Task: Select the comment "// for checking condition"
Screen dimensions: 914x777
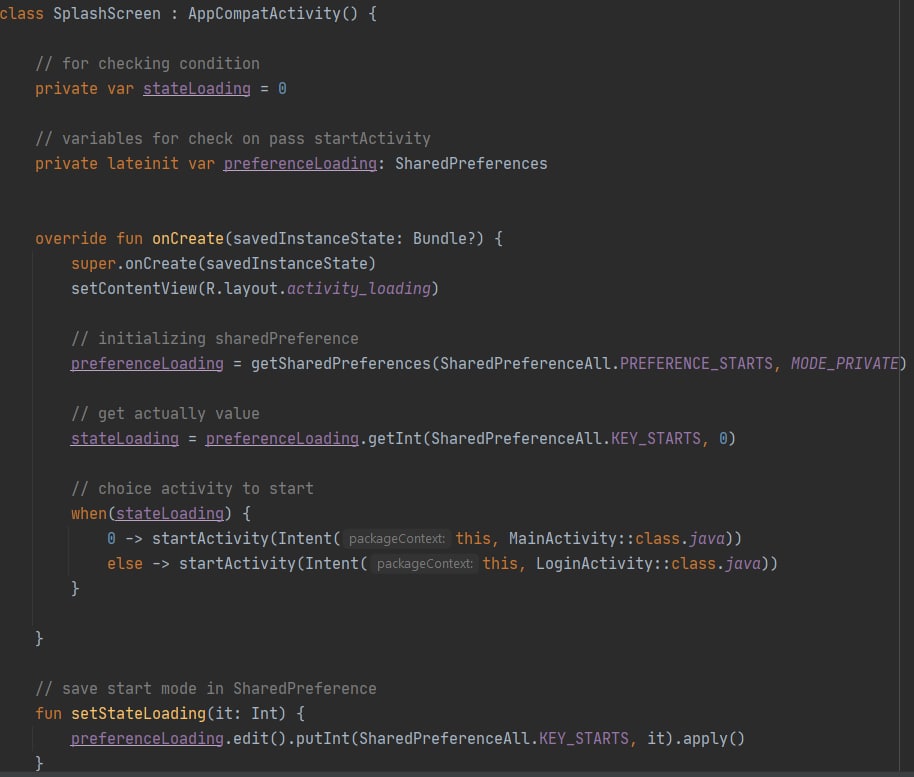Action: (x=147, y=64)
